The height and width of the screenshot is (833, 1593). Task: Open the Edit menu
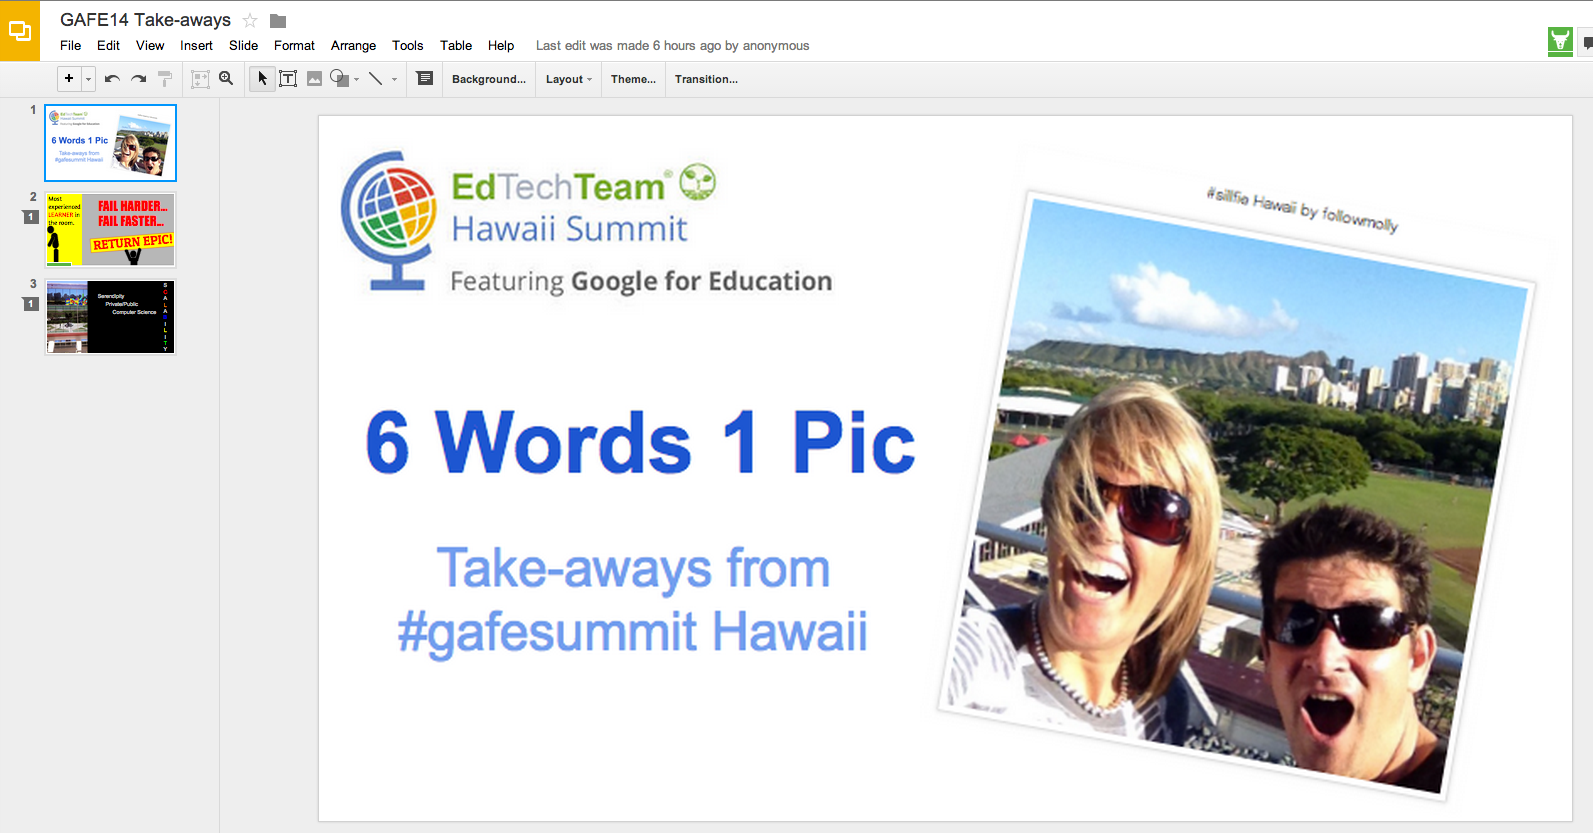pyautogui.click(x=108, y=45)
